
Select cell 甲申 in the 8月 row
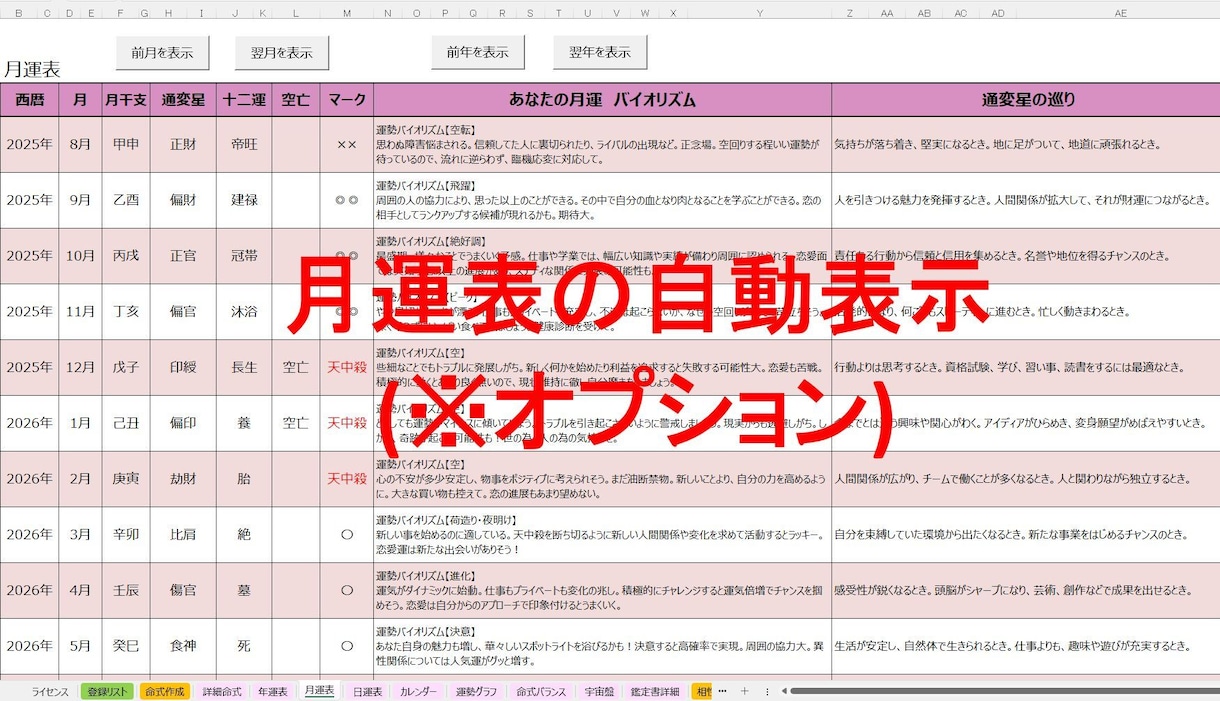[126, 144]
